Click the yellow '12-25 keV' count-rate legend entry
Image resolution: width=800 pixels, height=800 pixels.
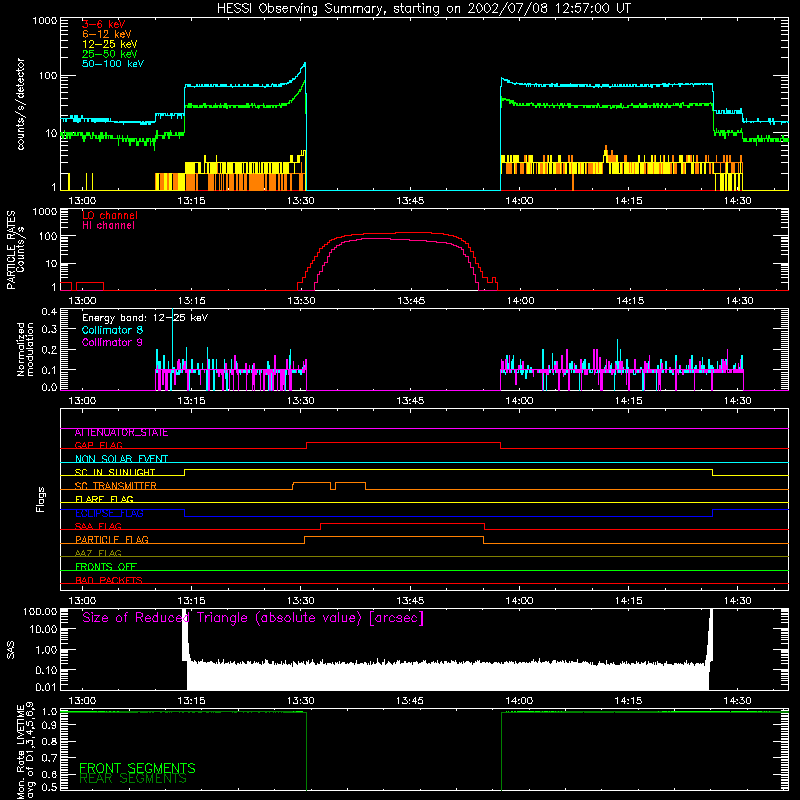(x=110, y=44)
